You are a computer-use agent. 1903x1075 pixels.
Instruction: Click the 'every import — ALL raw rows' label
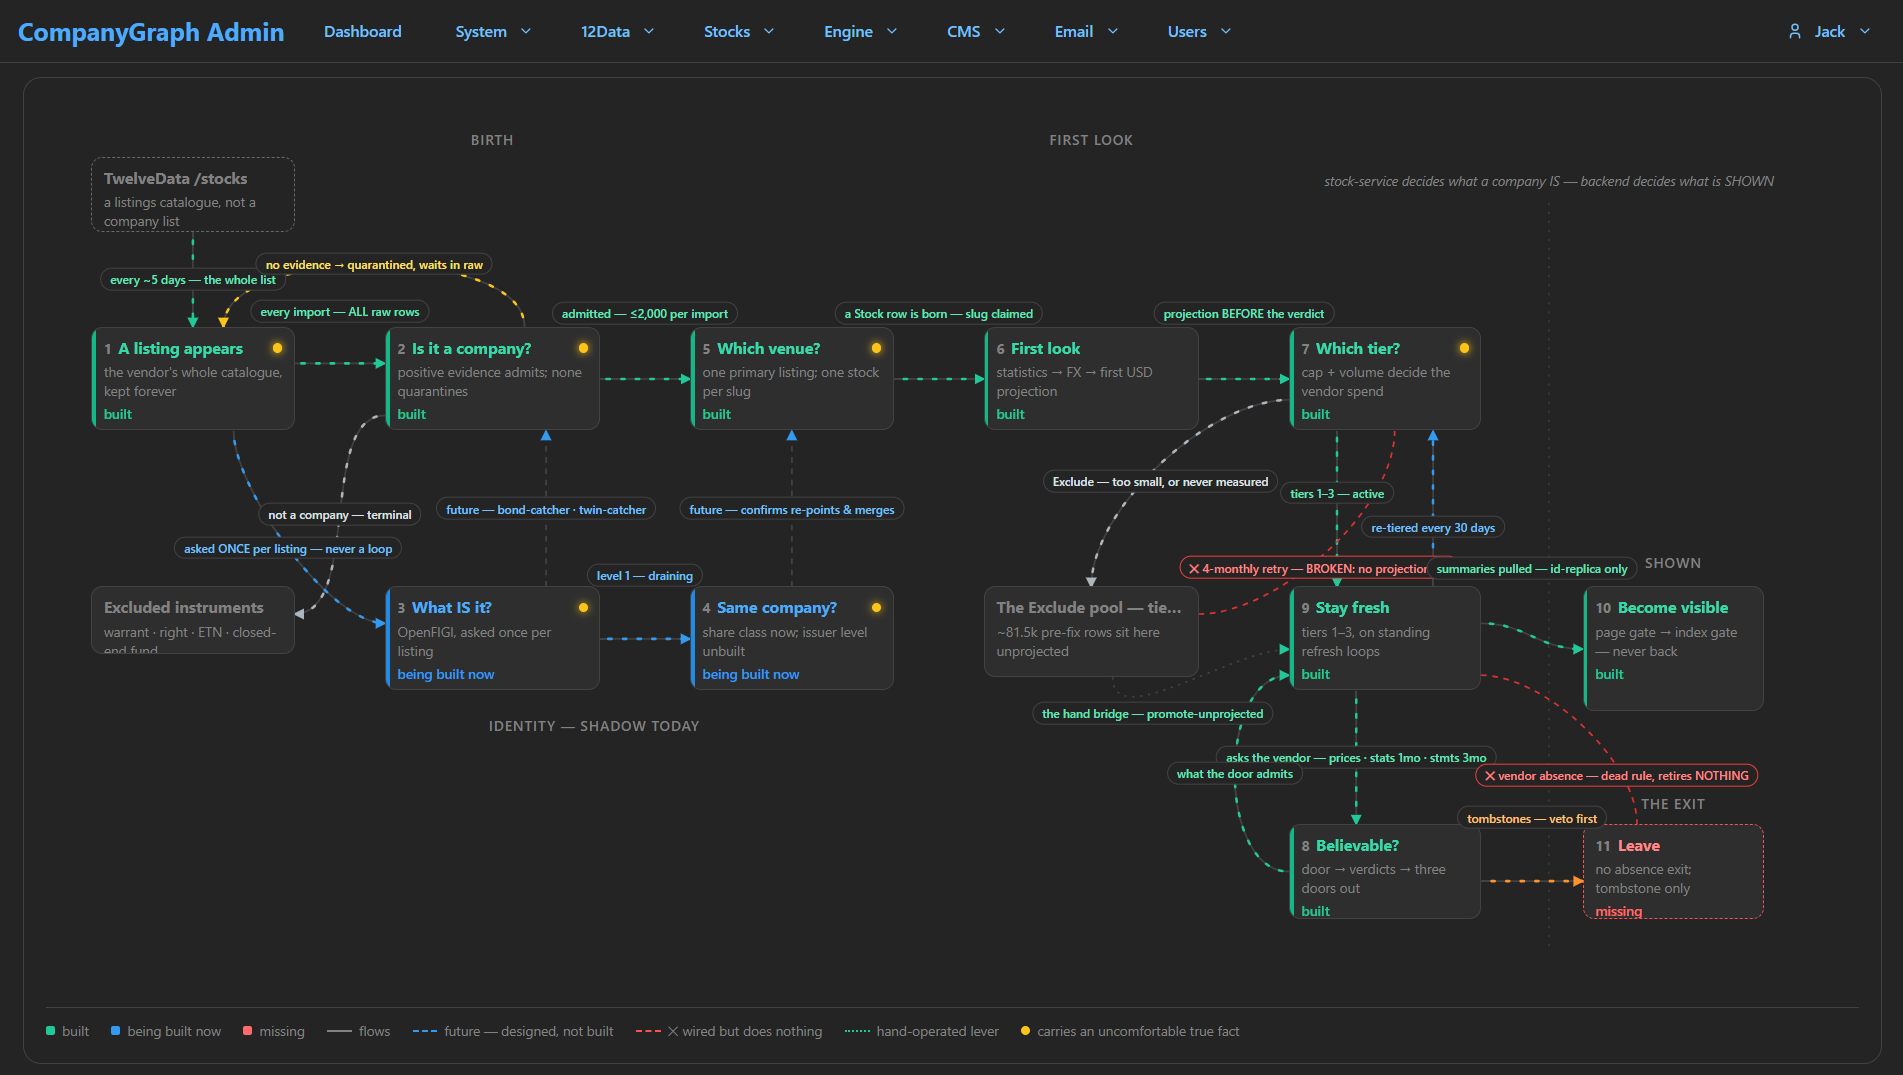click(340, 312)
